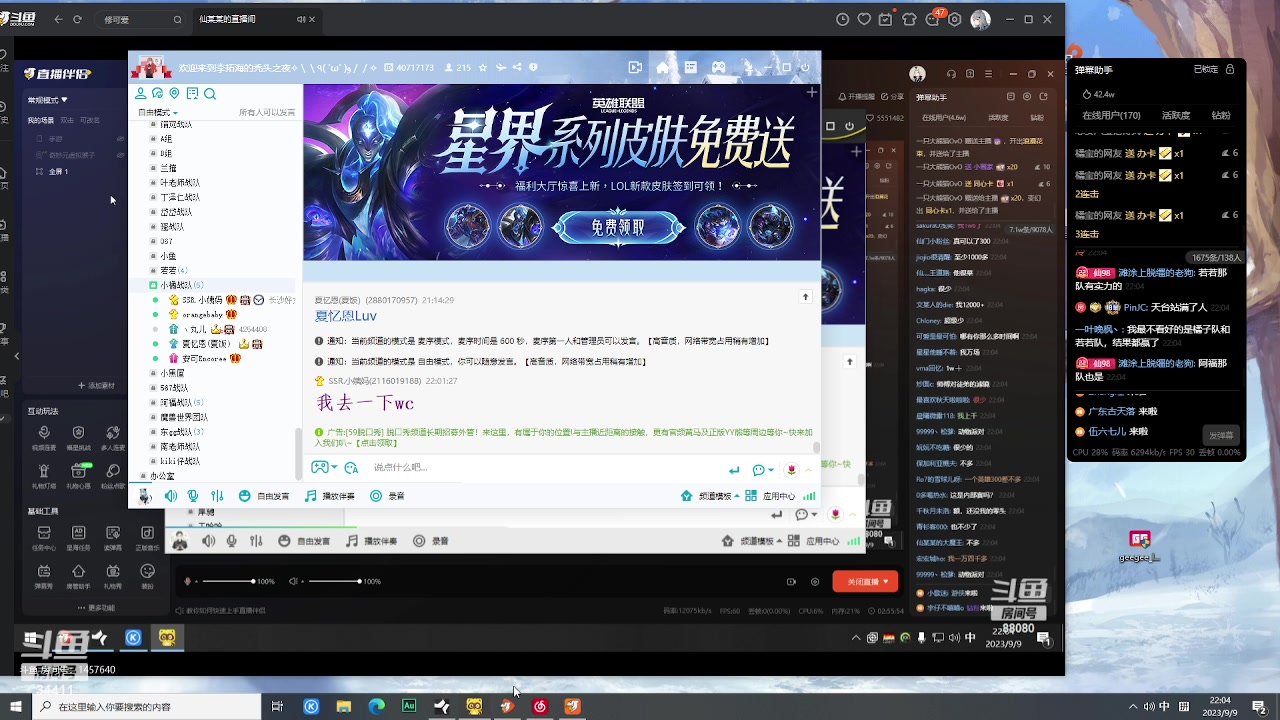Image resolution: width=1280 pixels, height=720 pixels.
Task: Open the 常规模式 dropdown
Action: [47, 99]
